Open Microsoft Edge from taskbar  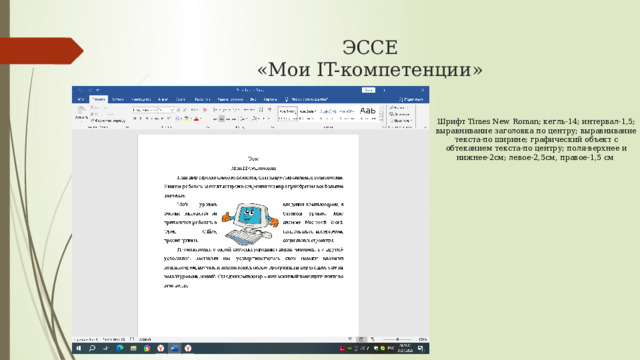coord(120,348)
